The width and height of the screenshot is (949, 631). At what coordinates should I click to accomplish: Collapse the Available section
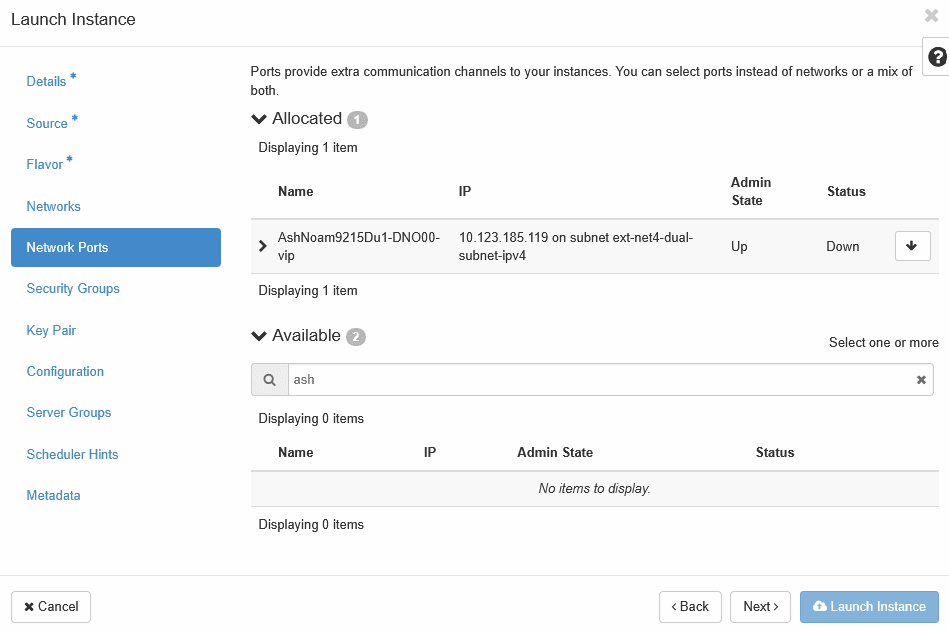[259, 336]
